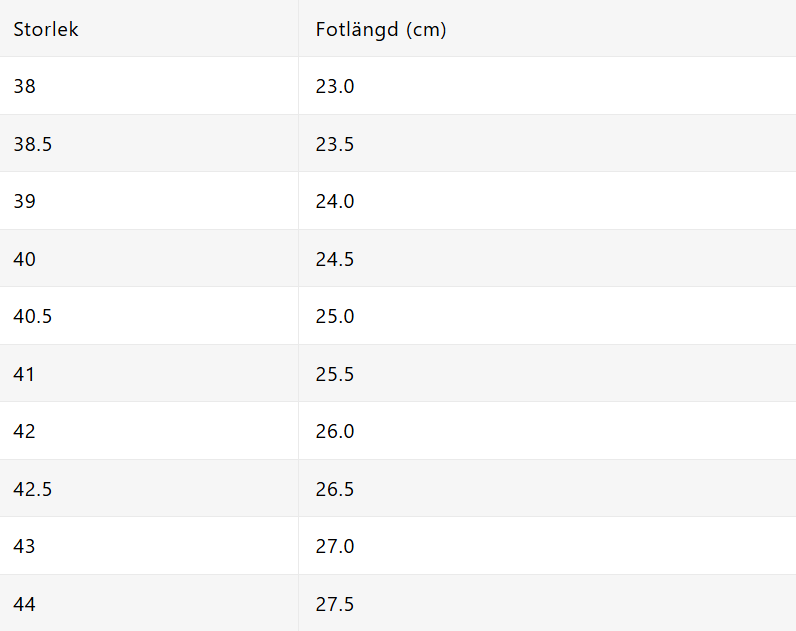Choose the 26.0 cm cell

[x=335, y=431]
